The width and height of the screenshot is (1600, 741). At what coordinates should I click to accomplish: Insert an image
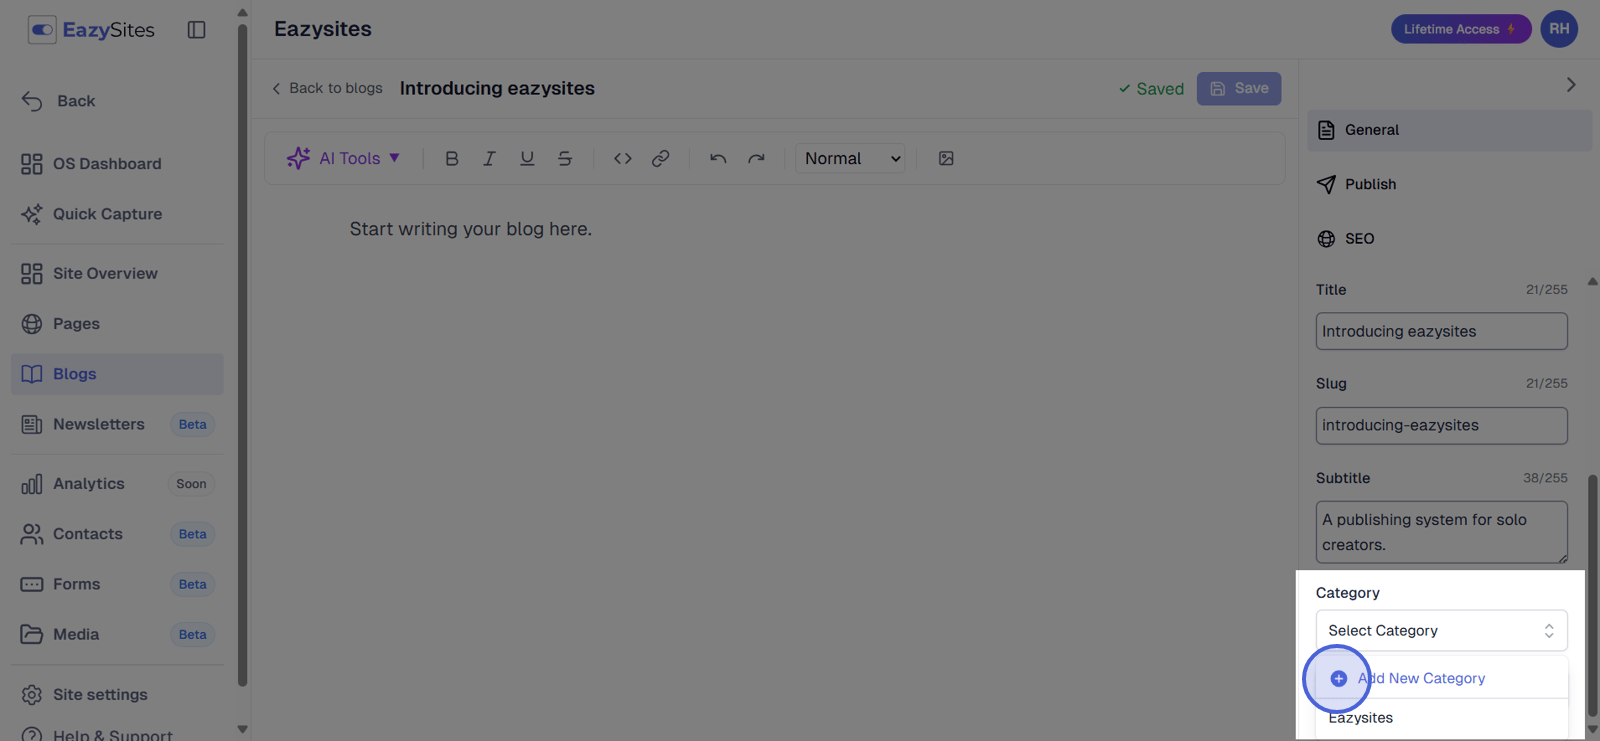tap(946, 158)
